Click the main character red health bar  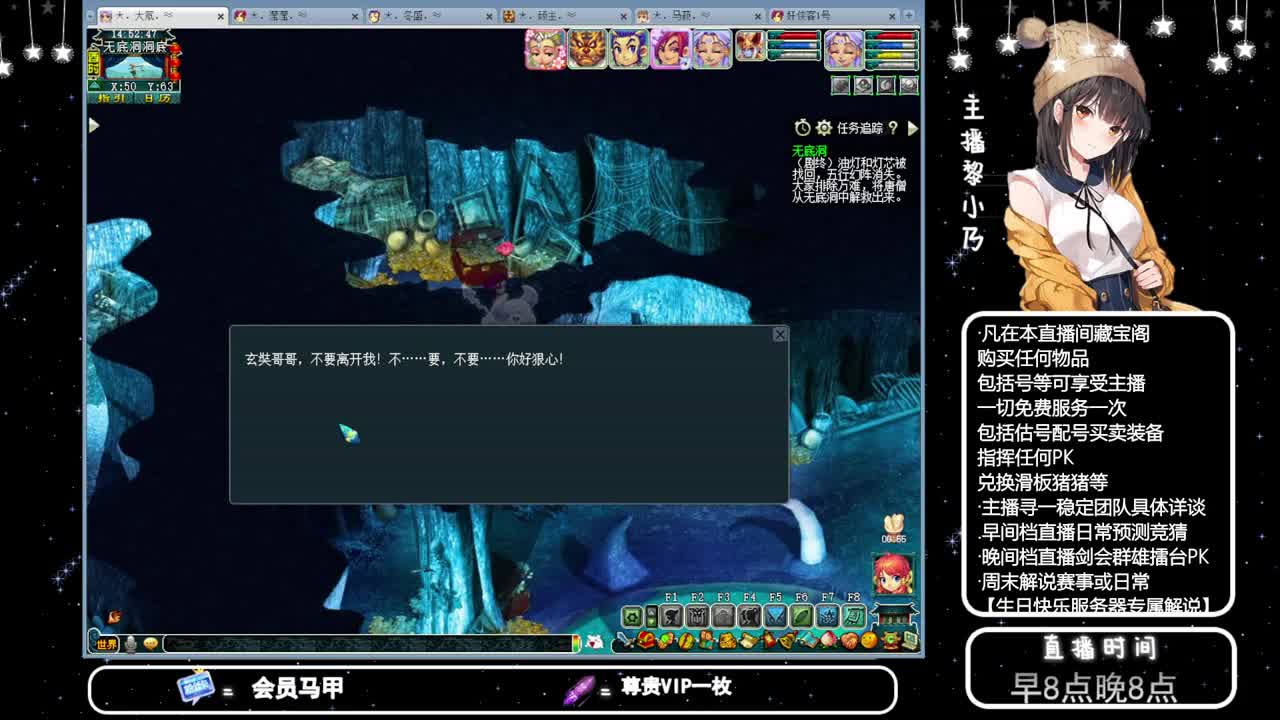pos(892,36)
